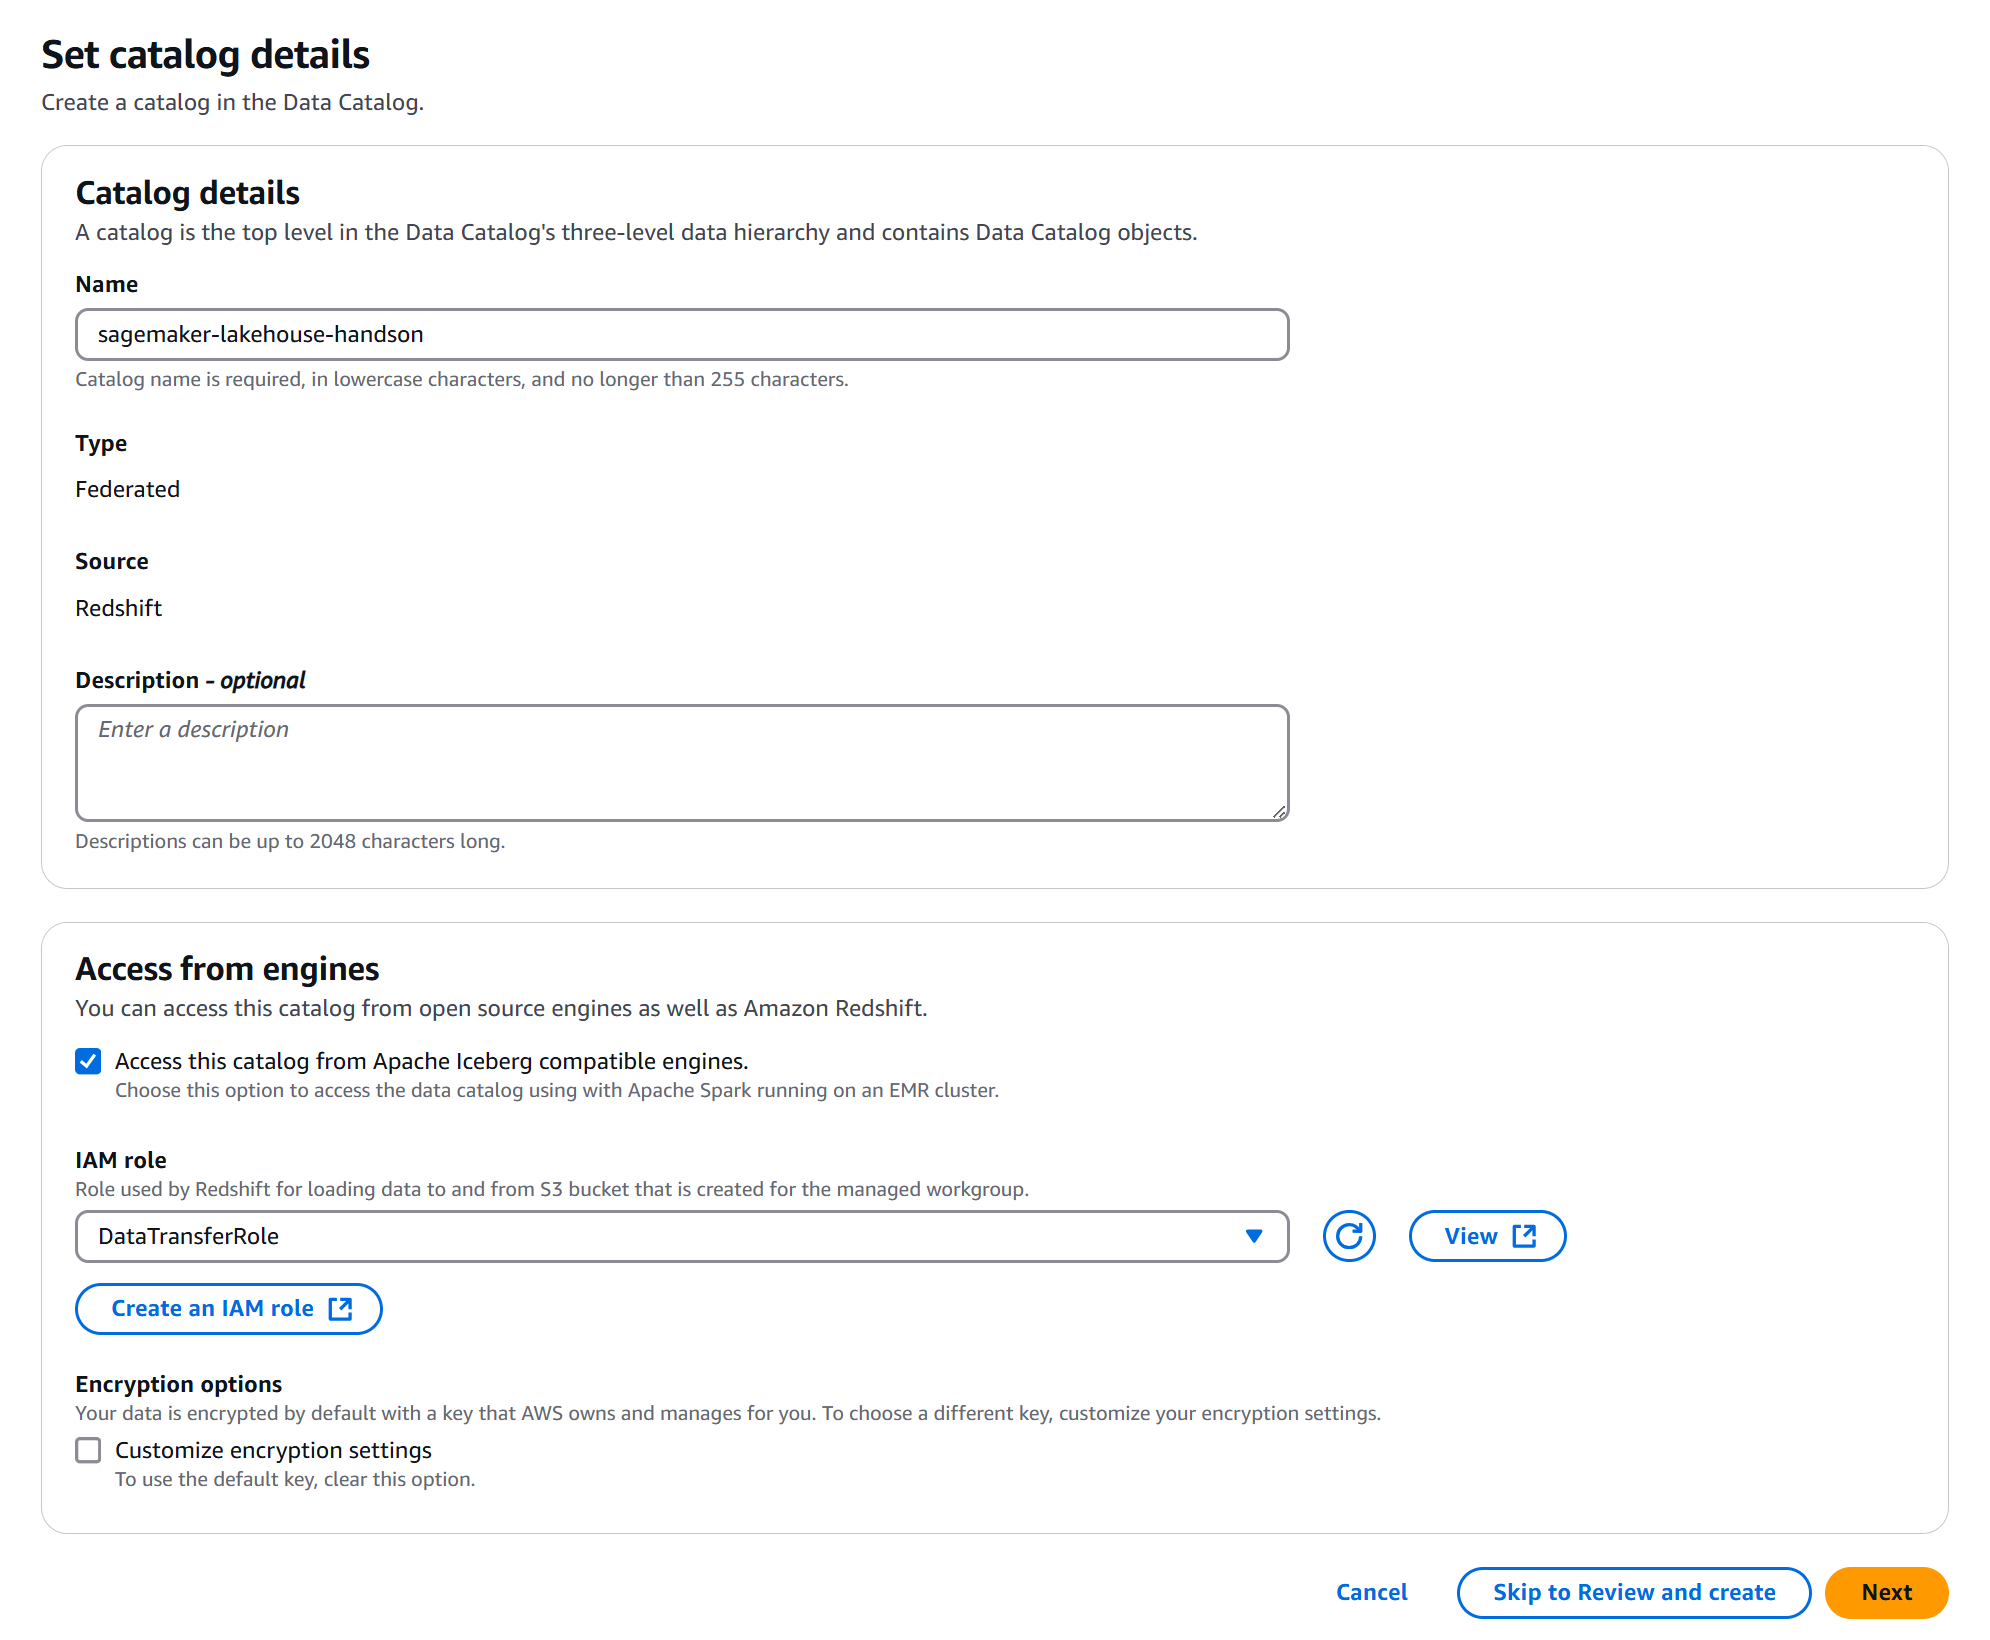Click Skip to Review and create
The width and height of the screenshot is (1990, 1640).
(1633, 1592)
